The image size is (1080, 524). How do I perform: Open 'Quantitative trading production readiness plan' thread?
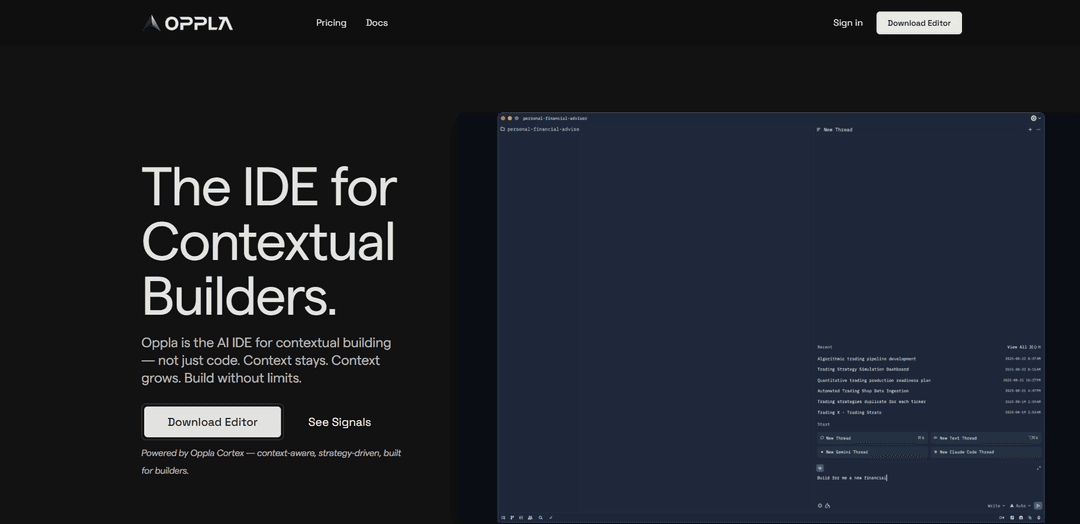(929, 380)
